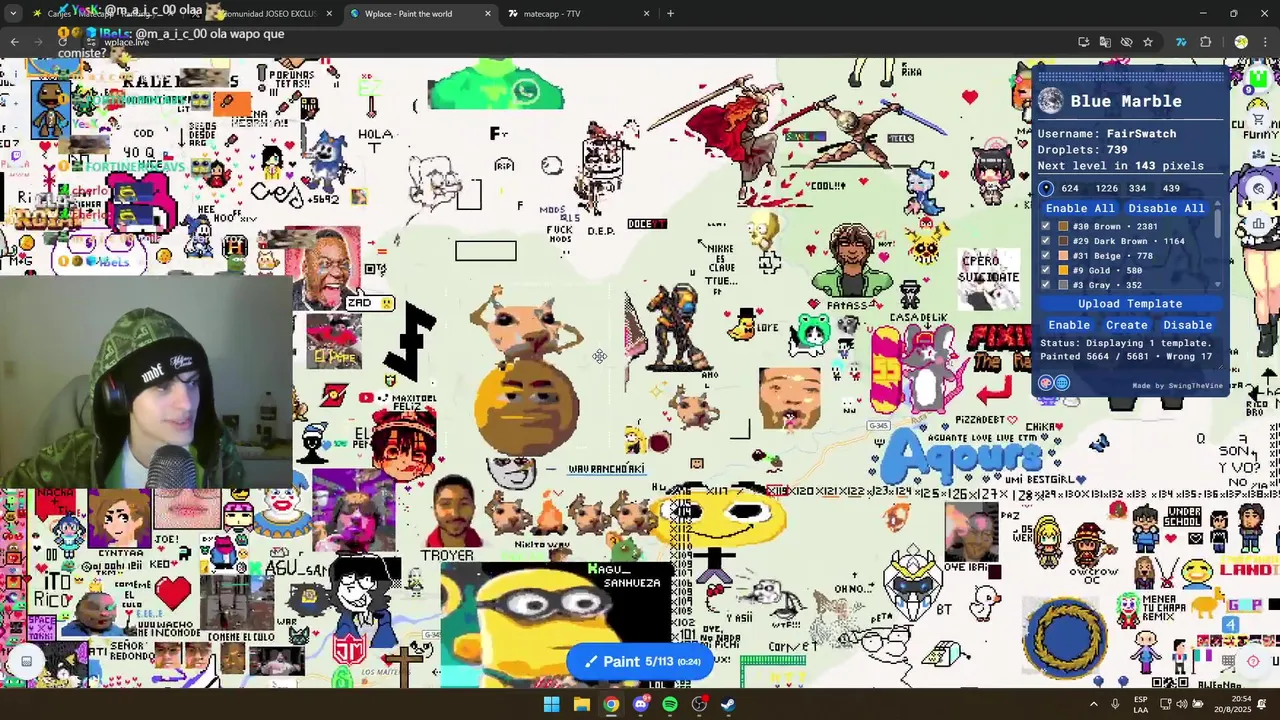This screenshot has width=1280, height=720.
Task: Open the Wplace leaderboard chart icon
Action: (1259, 222)
